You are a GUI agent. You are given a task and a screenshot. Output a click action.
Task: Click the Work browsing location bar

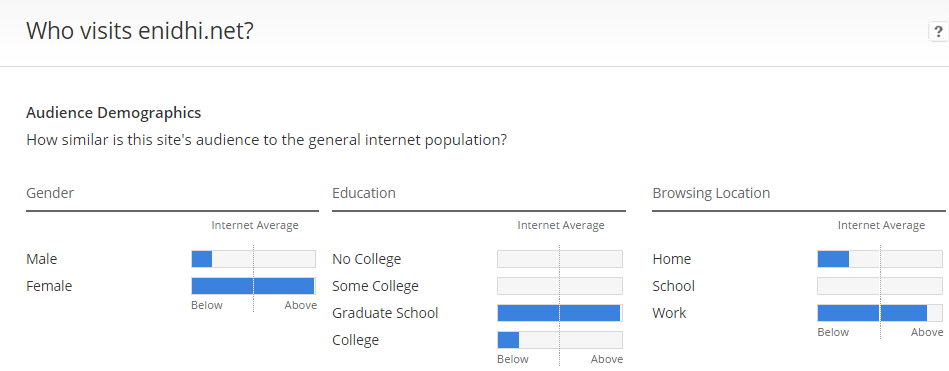tap(880, 313)
